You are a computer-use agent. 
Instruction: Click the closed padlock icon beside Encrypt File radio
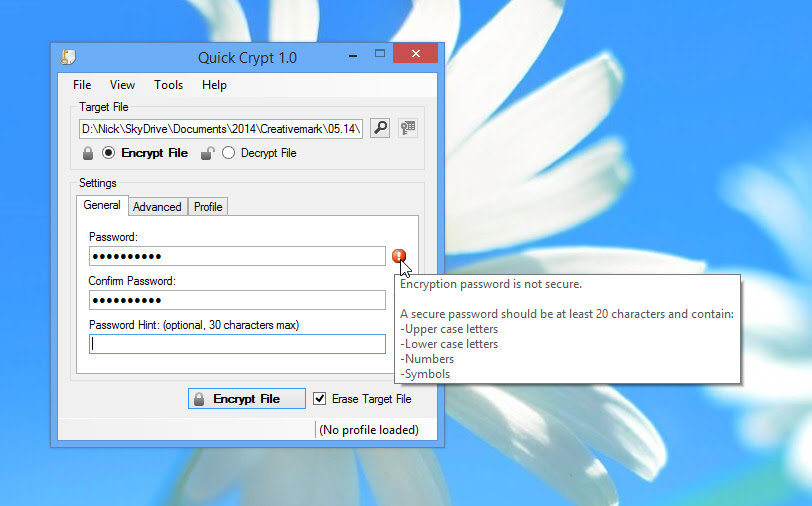pyautogui.click(x=88, y=153)
